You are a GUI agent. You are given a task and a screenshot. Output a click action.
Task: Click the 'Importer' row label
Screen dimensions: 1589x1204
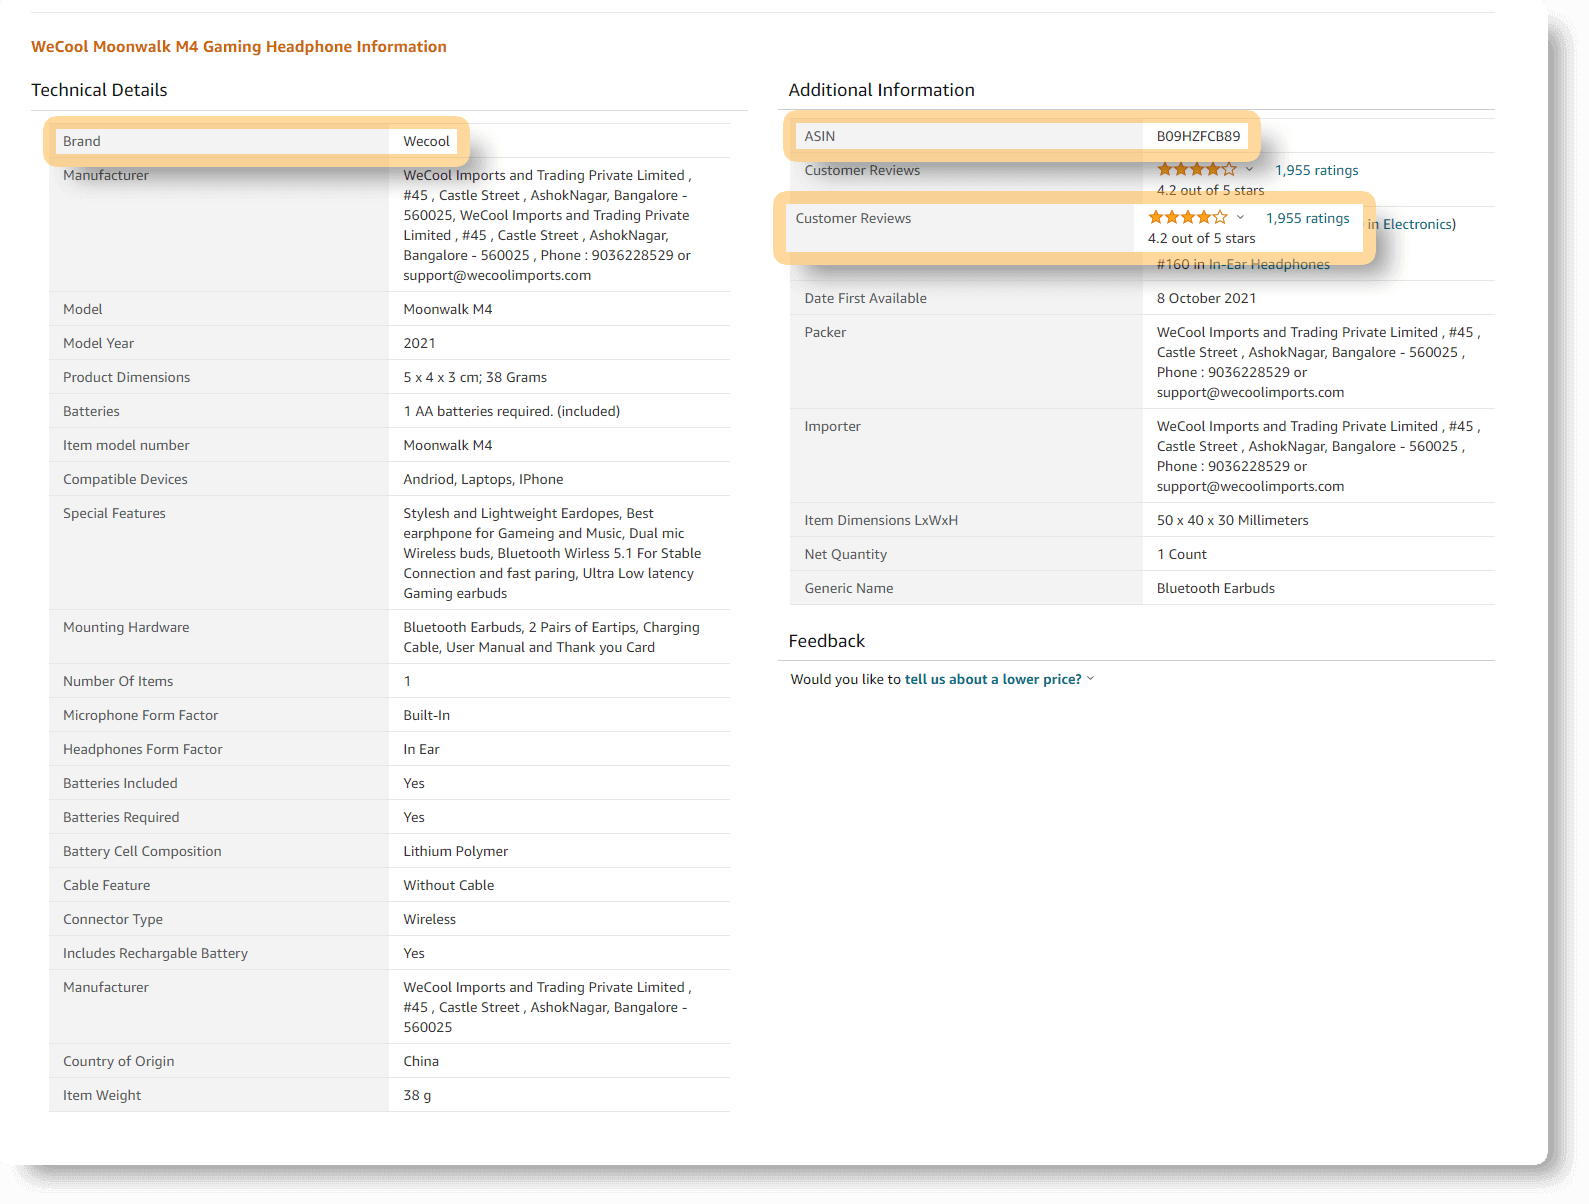coord(832,426)
